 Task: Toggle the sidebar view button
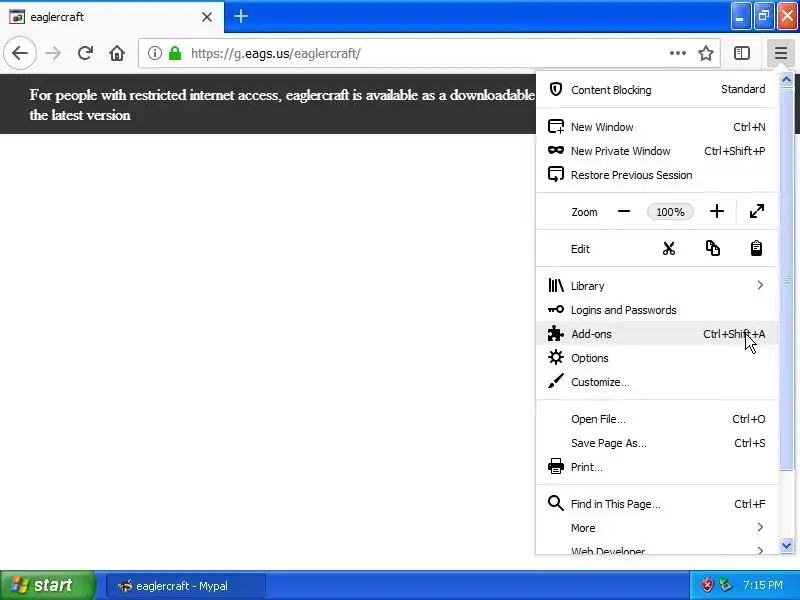pos(741,53)
